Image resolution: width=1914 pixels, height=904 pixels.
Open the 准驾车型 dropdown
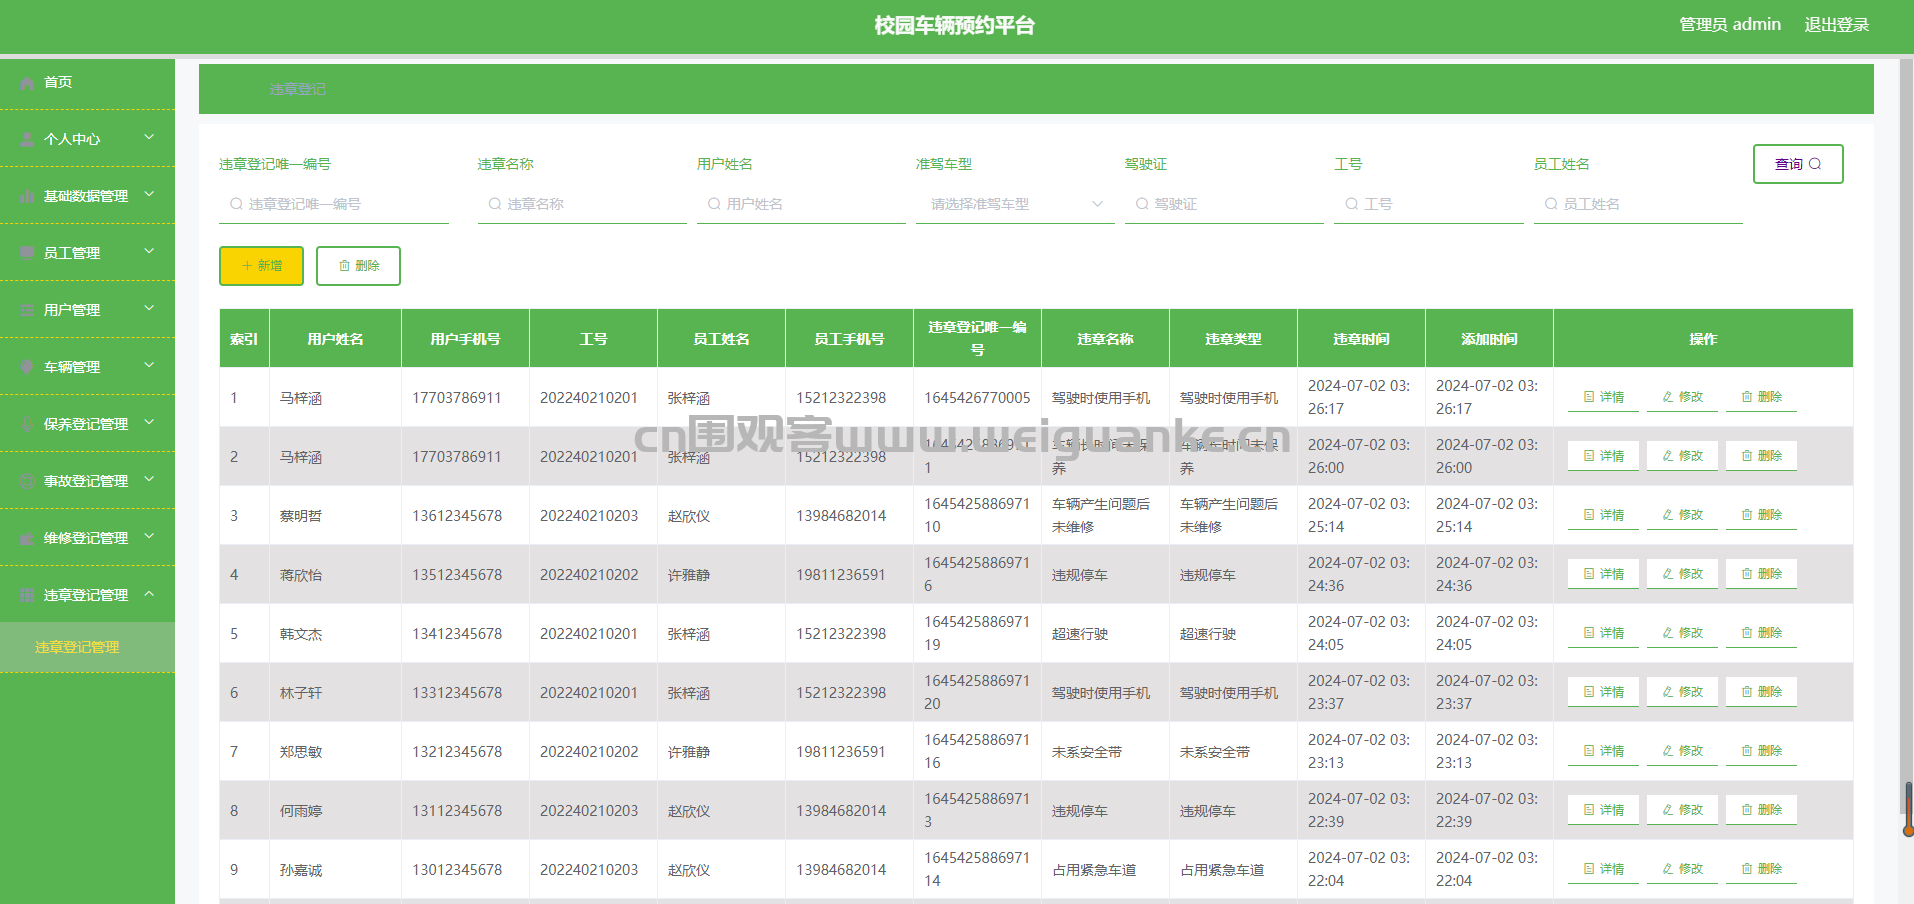1015,204
